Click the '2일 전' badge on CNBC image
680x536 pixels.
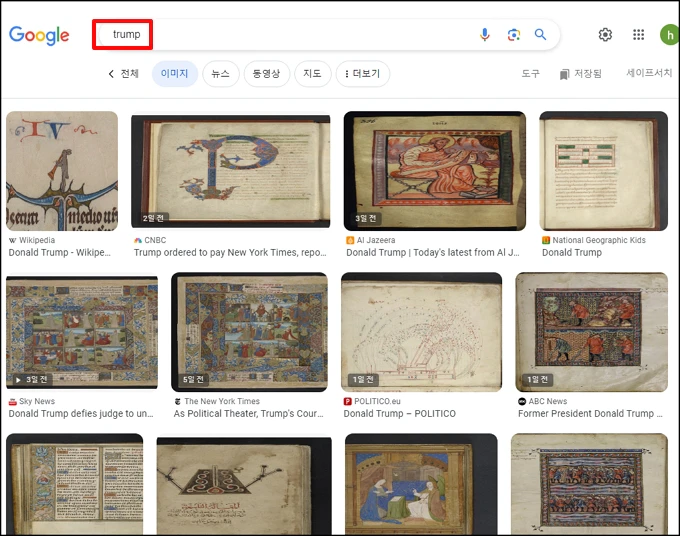(153, 218)
